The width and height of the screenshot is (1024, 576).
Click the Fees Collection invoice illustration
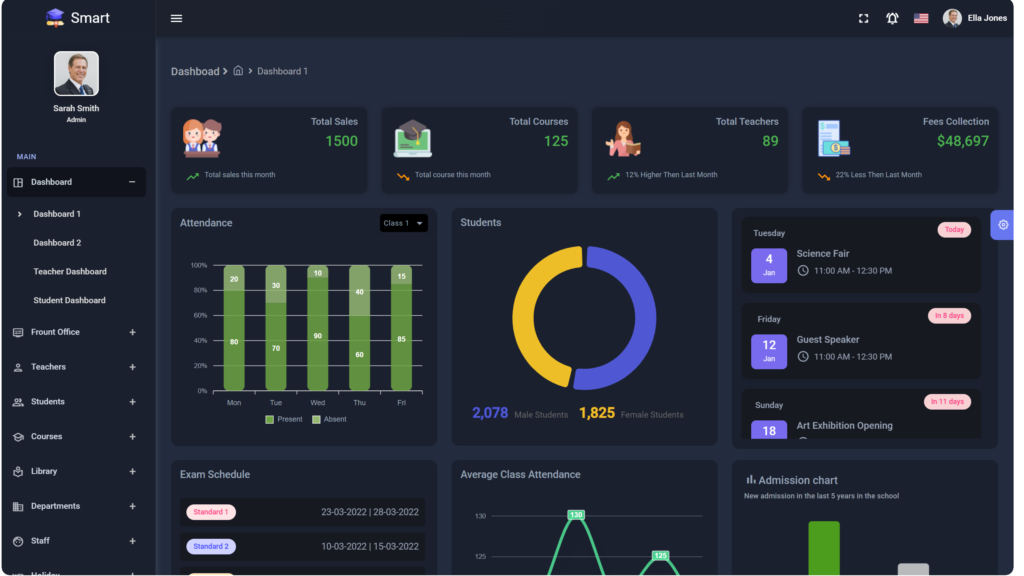pyautogui.click(x=834, y=138)
